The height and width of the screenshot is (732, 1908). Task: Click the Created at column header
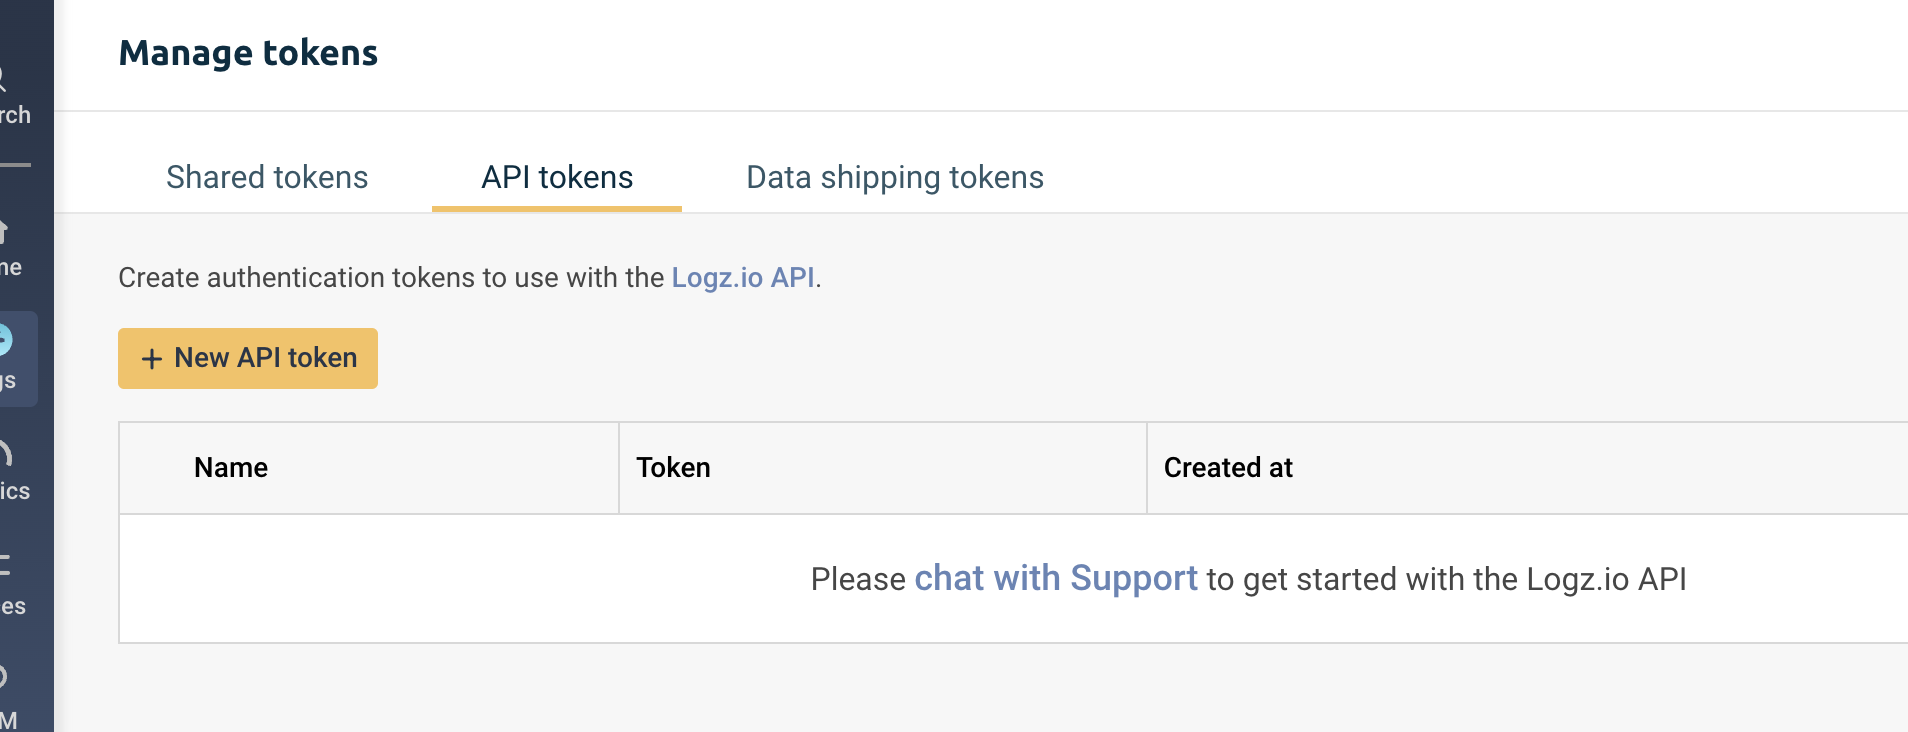pyautogui.click(x=1228, y=467)
